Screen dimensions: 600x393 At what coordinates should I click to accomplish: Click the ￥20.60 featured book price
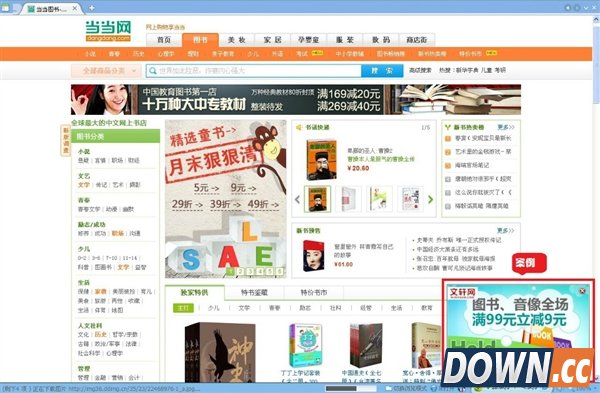[358, 168]
